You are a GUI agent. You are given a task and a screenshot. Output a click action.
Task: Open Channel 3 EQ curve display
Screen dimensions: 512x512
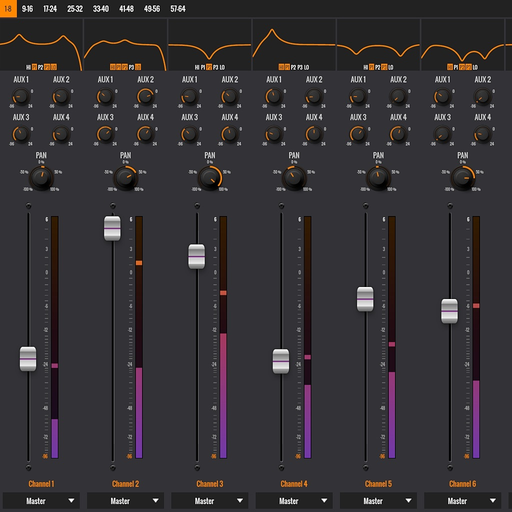210,44
